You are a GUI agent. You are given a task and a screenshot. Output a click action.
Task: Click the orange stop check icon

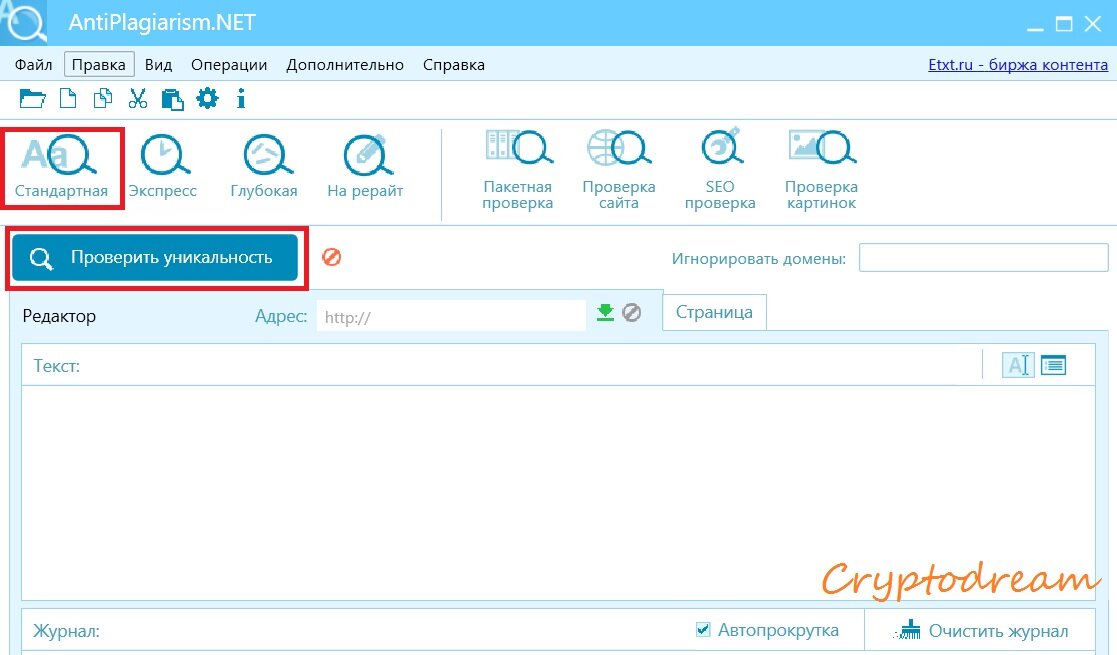[x=331, y=257]
